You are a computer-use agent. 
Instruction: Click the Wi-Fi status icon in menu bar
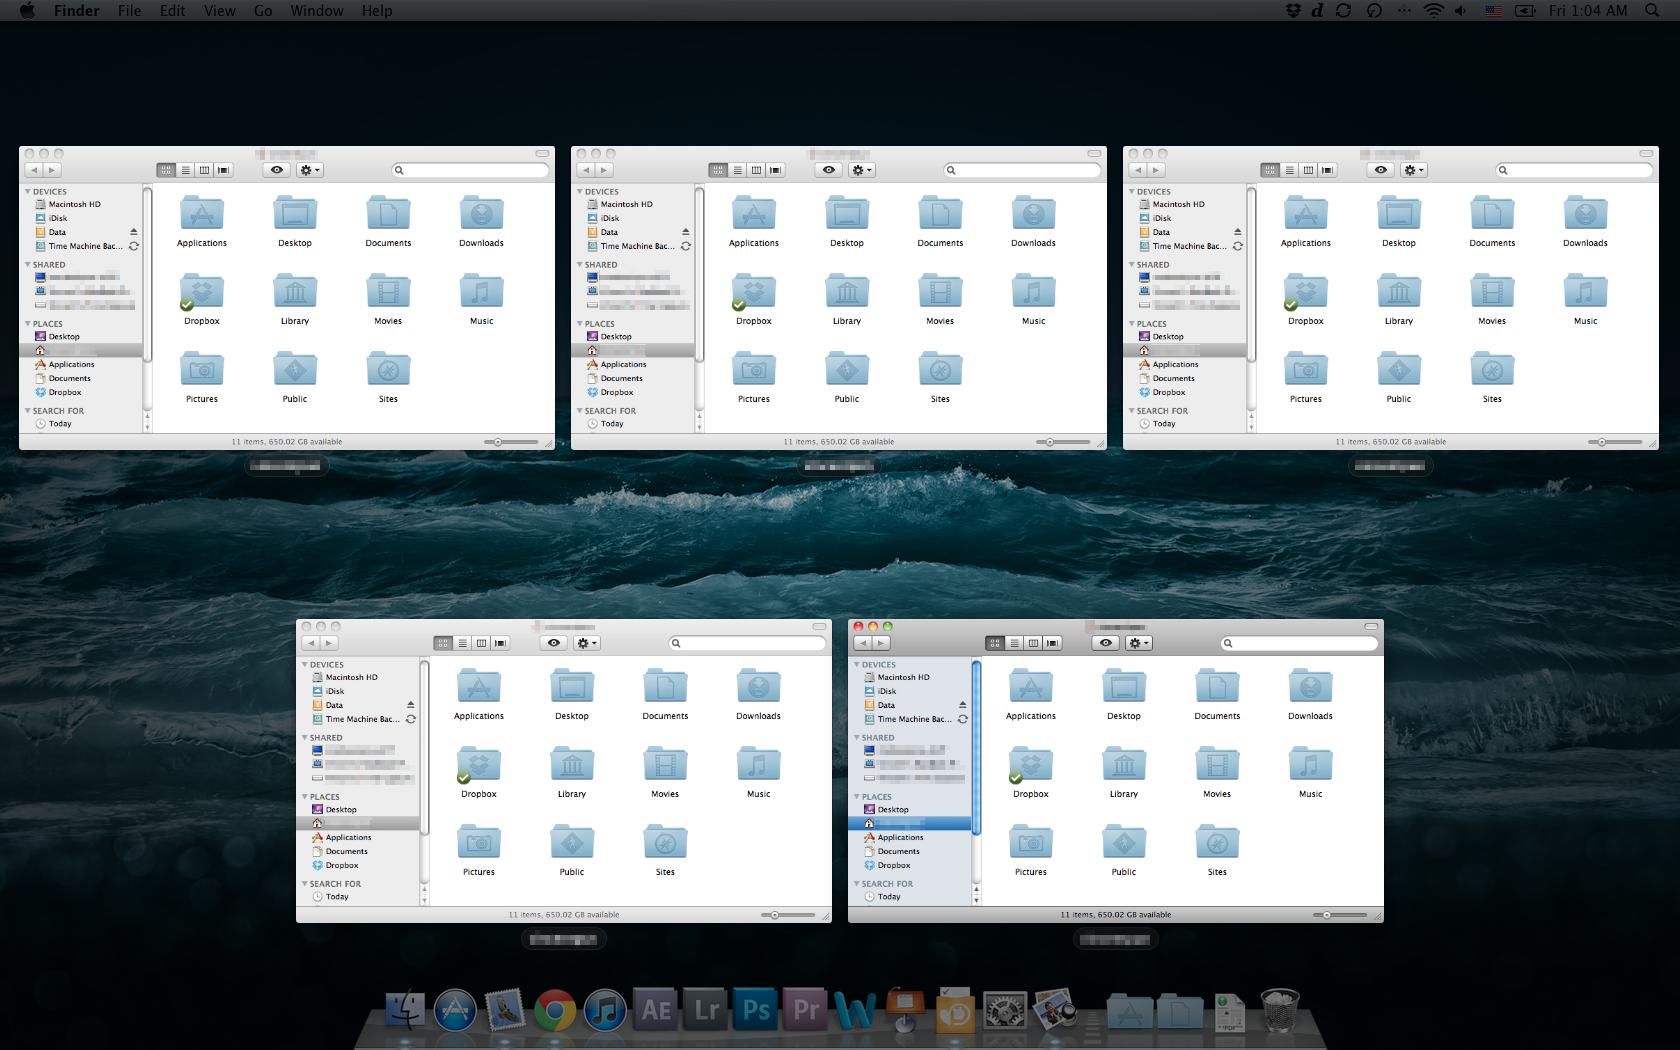(x=1433, y=11)
